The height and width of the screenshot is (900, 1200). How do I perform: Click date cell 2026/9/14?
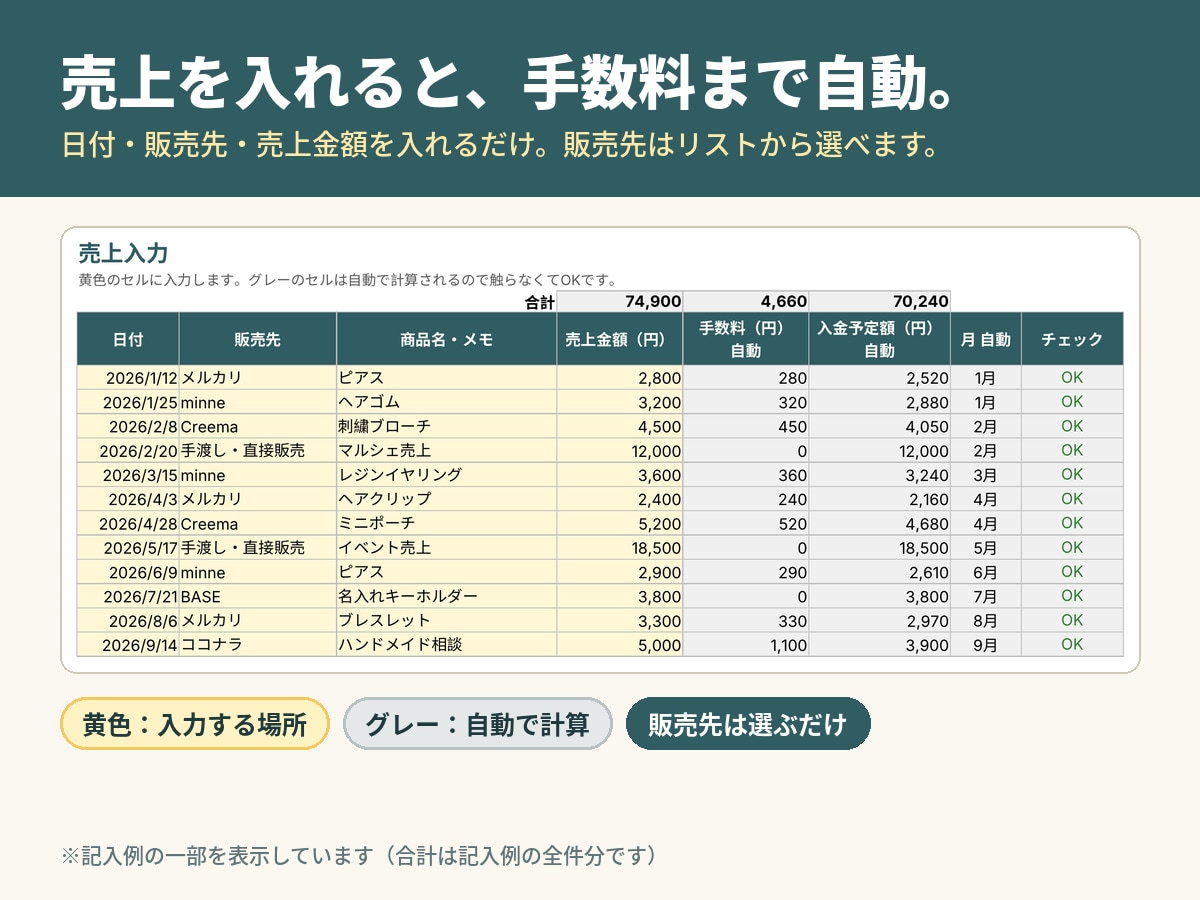(x=128, y=645)
